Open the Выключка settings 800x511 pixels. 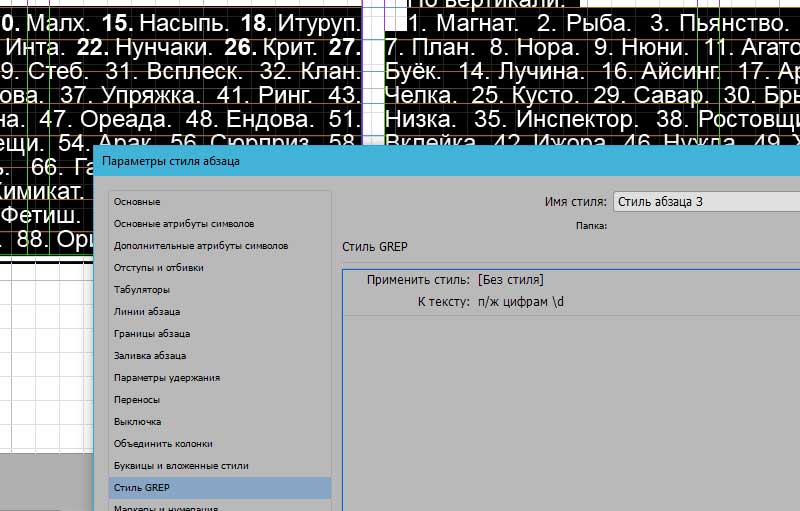(x=137, y=422)
